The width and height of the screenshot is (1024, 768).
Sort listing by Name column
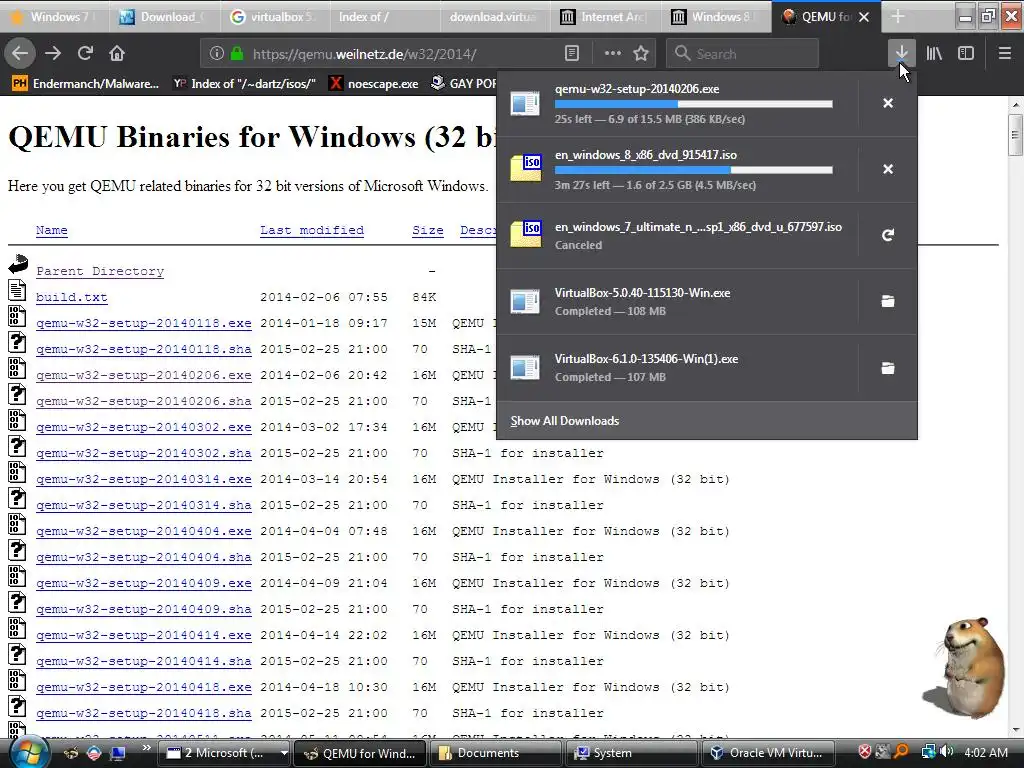click(x=52, y=231)
